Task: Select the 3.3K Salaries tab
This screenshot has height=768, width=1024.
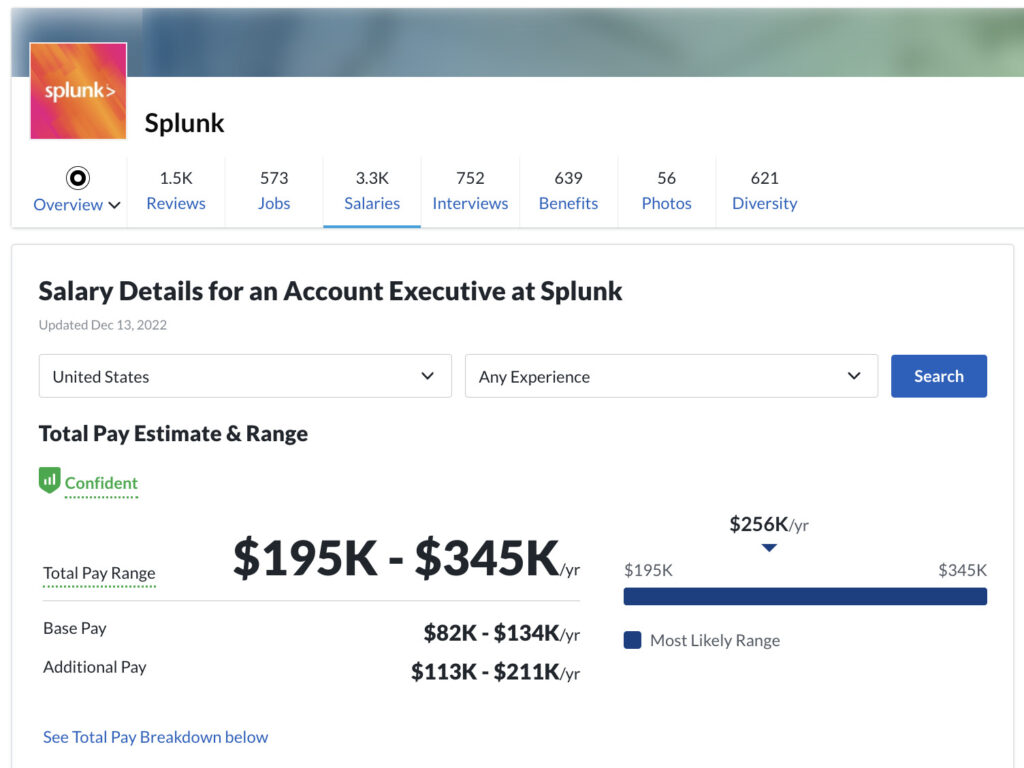Action: (x=372, y=191)
